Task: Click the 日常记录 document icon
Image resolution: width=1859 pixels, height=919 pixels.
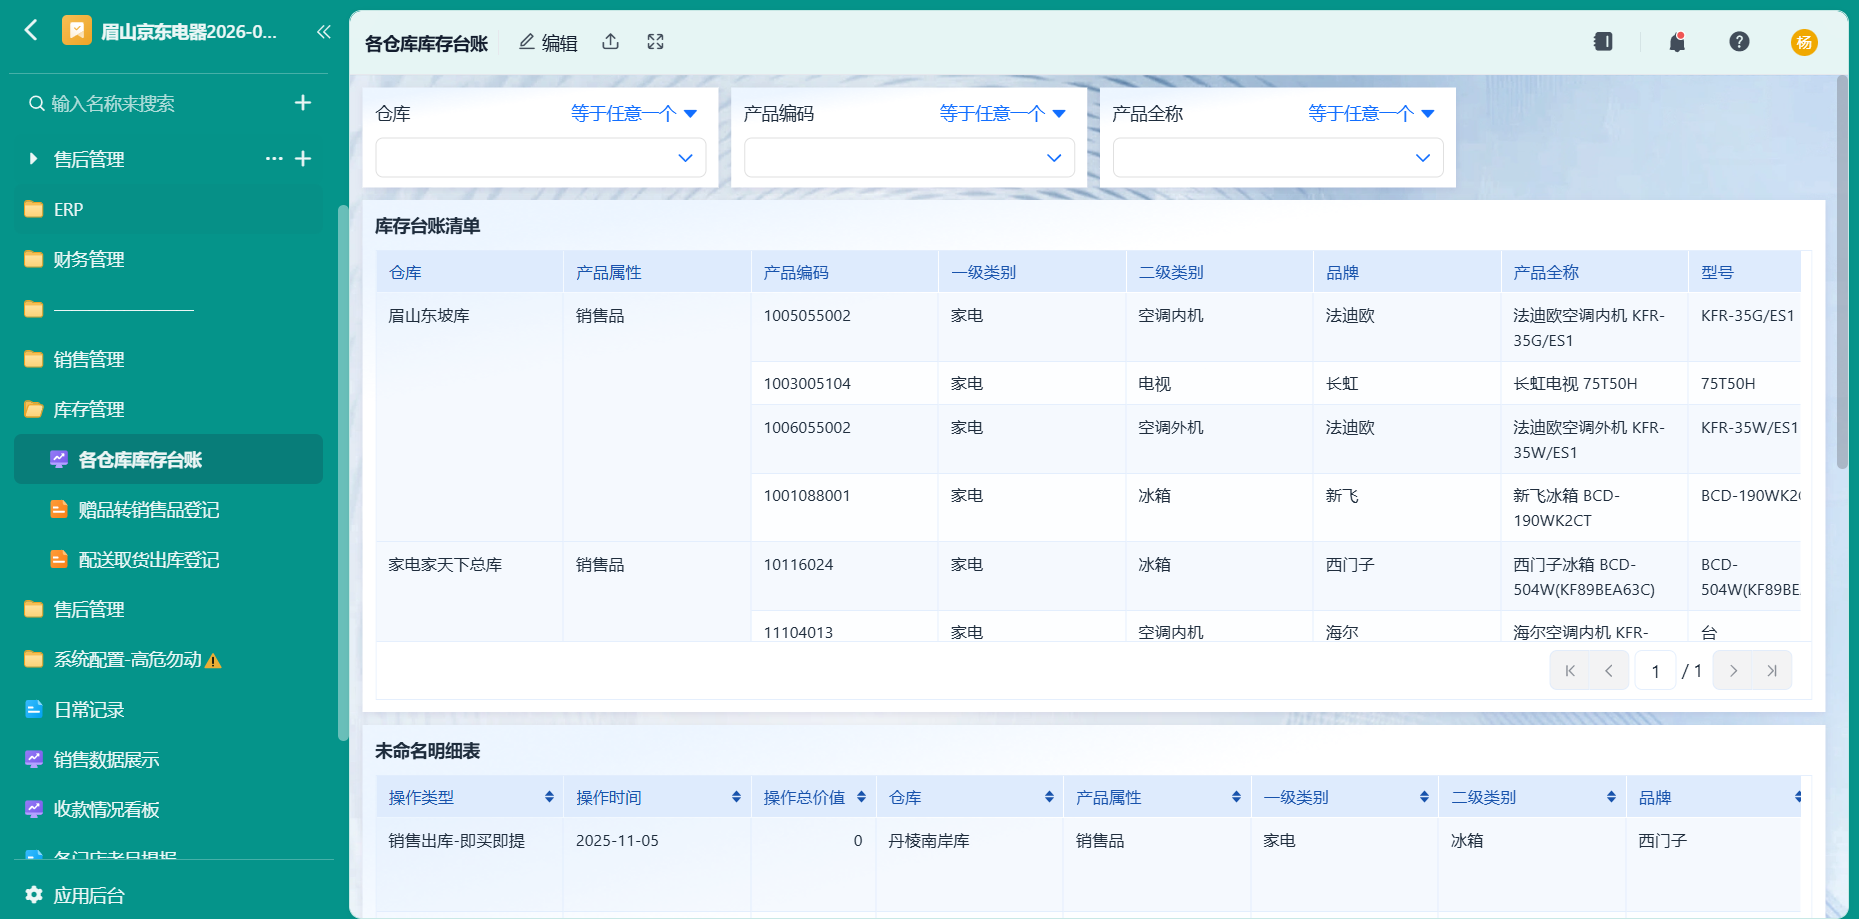Action: click(x=34, y=709)
